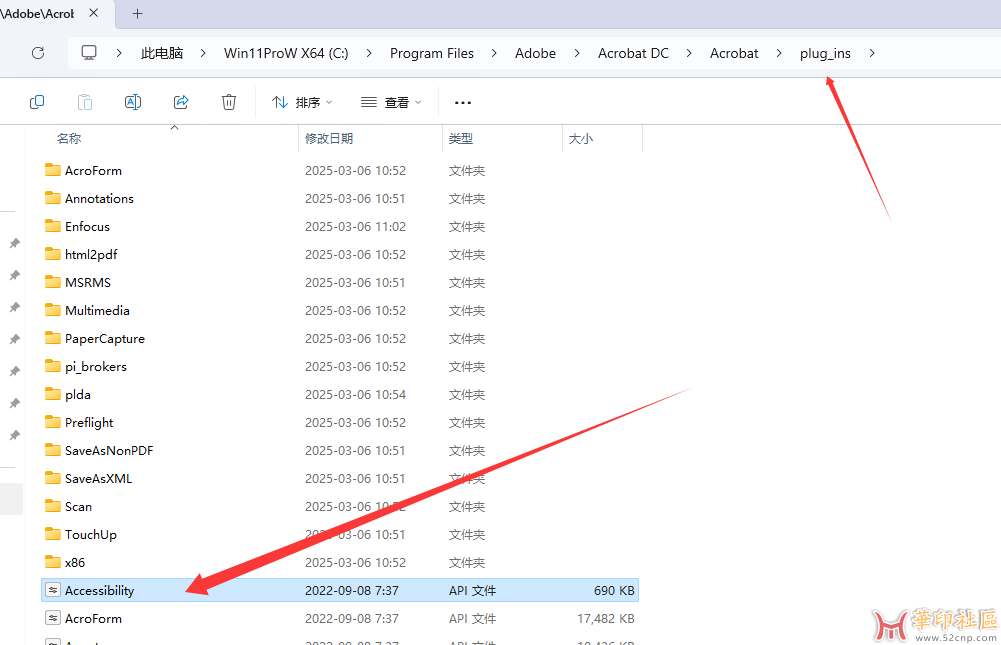This screenshot has height=645, width=1001.
Task: Open the three-dots more options menu
Action: pyautogui.click(x=463, y=102)
